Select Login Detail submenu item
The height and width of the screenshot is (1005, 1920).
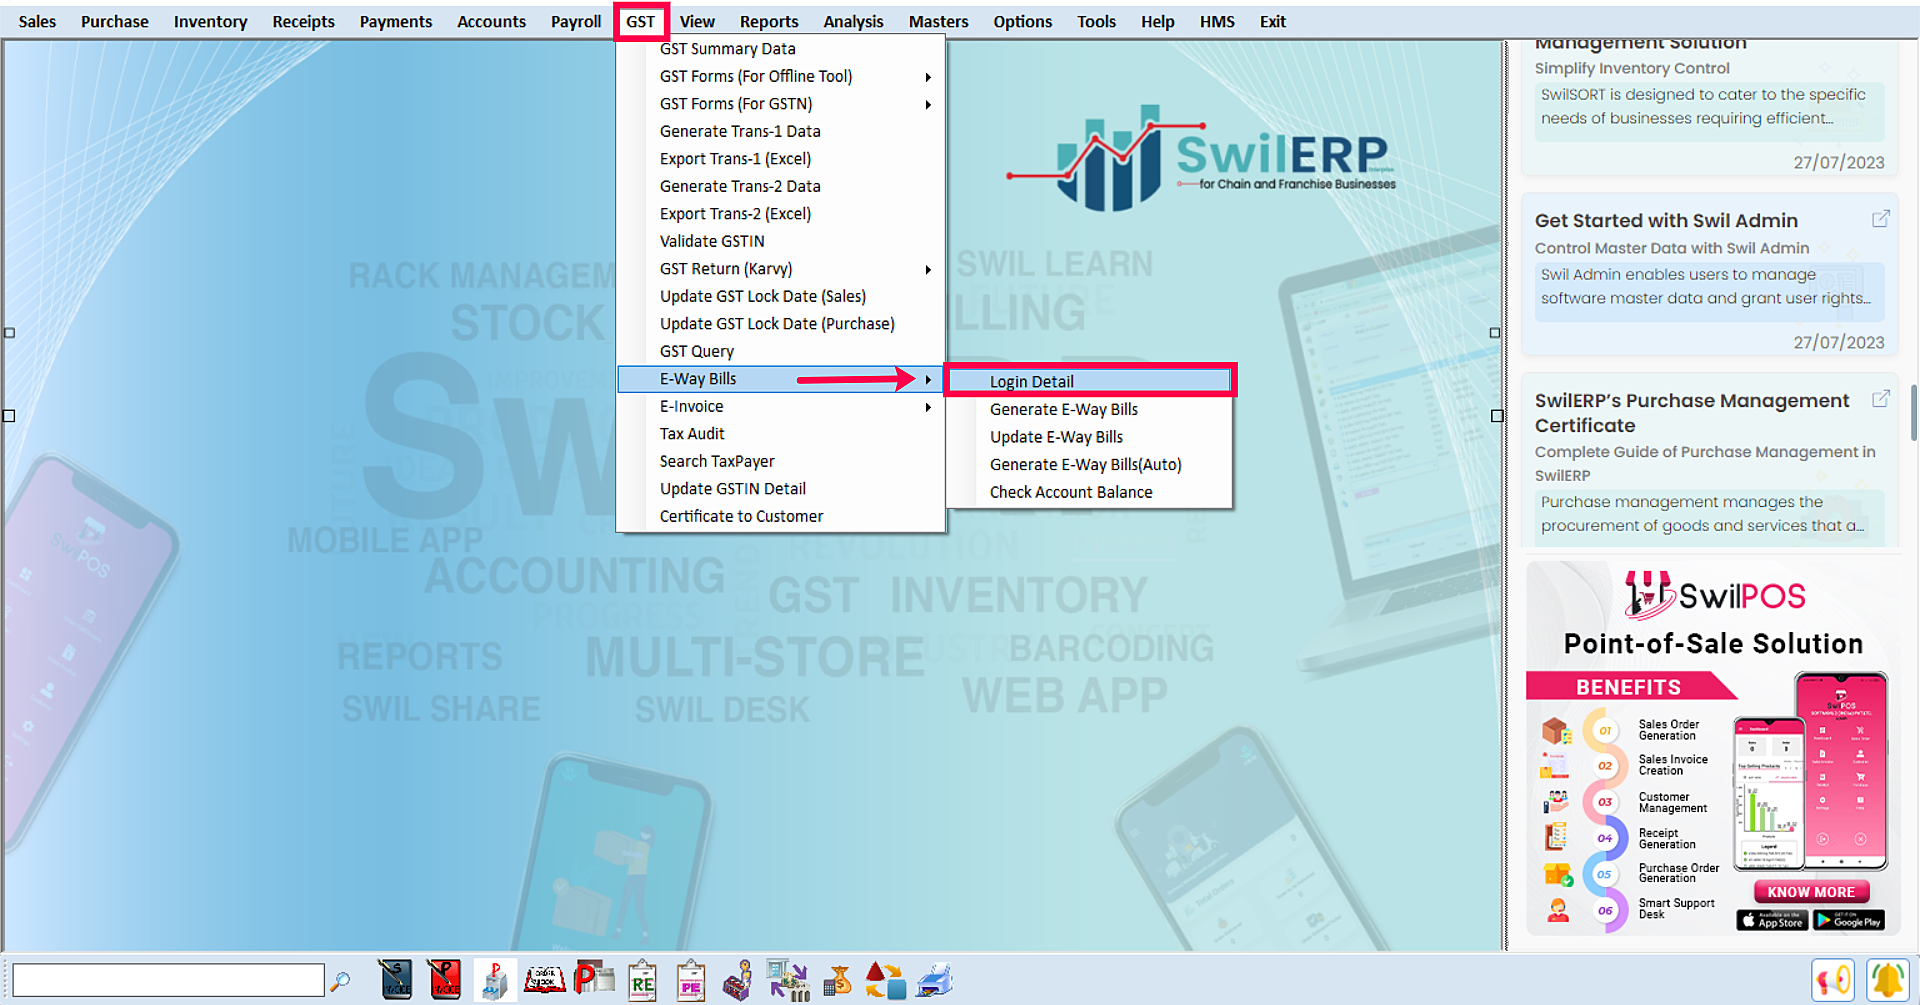click(x=1090, y=381)
